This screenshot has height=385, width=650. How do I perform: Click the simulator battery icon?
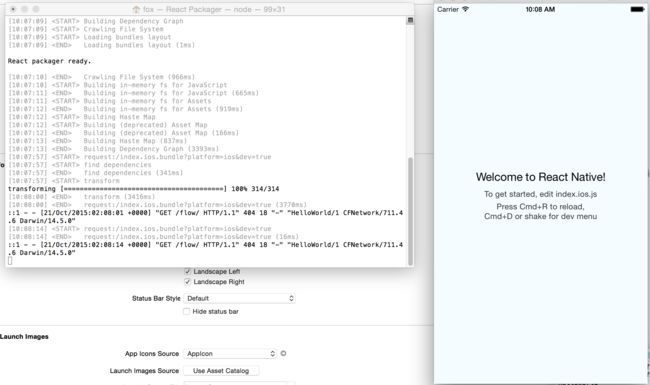point(638,9)
